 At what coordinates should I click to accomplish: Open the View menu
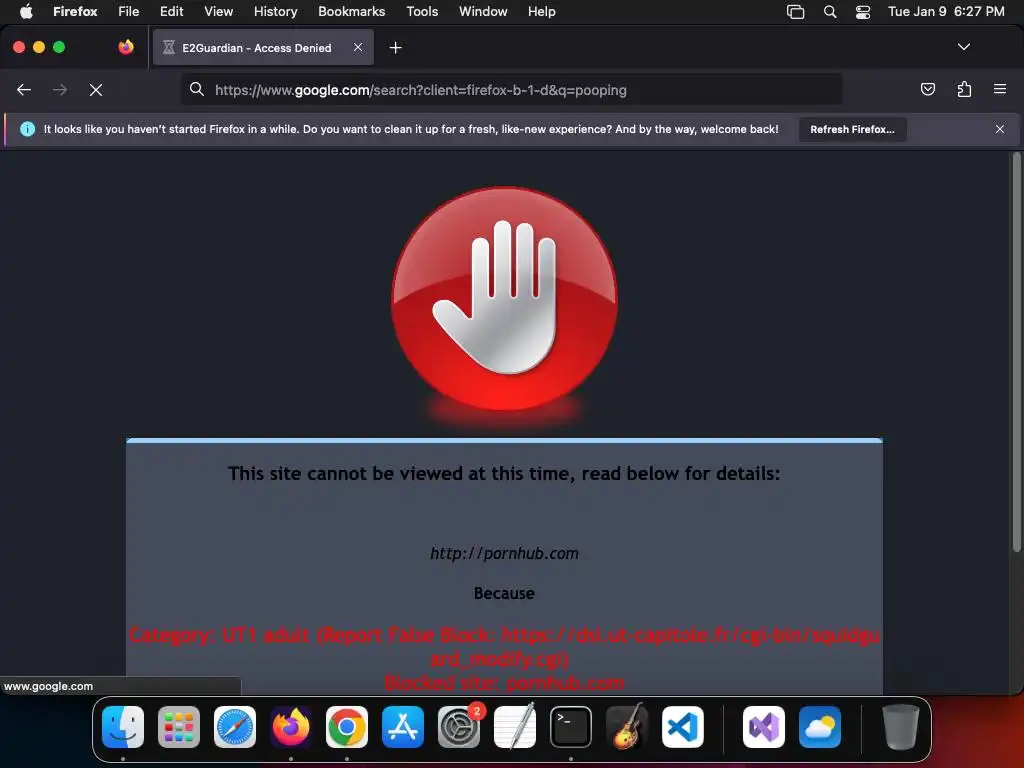click(218, 11)
